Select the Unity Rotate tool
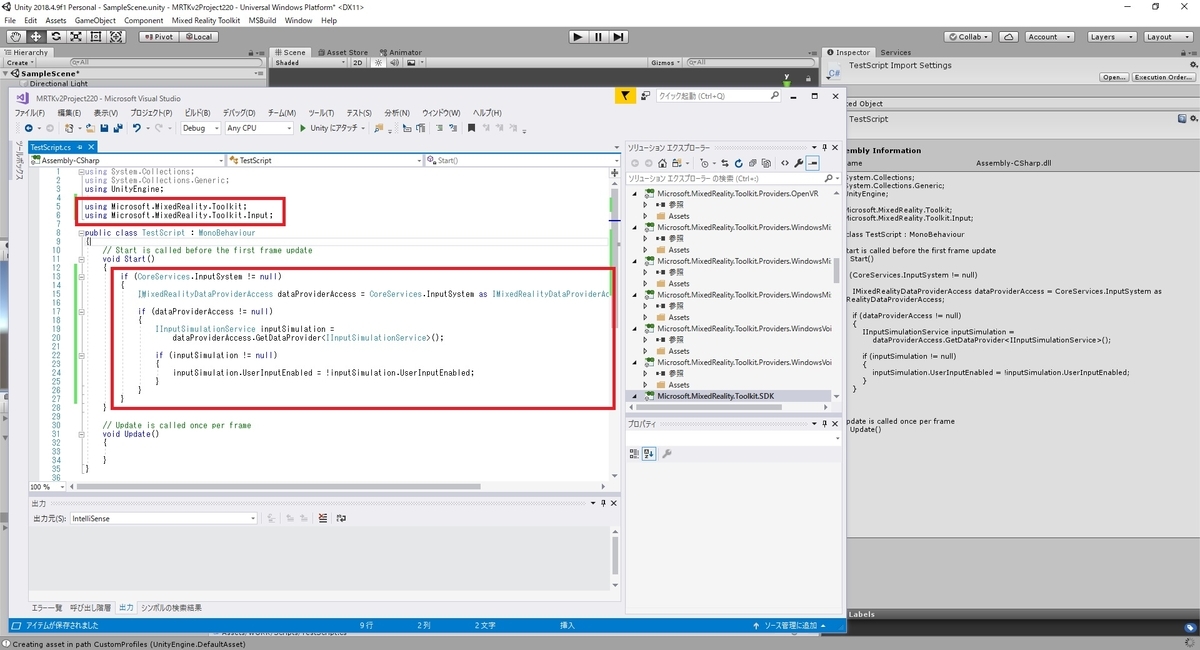Screen dimensions: 1200x650 tap(55, 37)
